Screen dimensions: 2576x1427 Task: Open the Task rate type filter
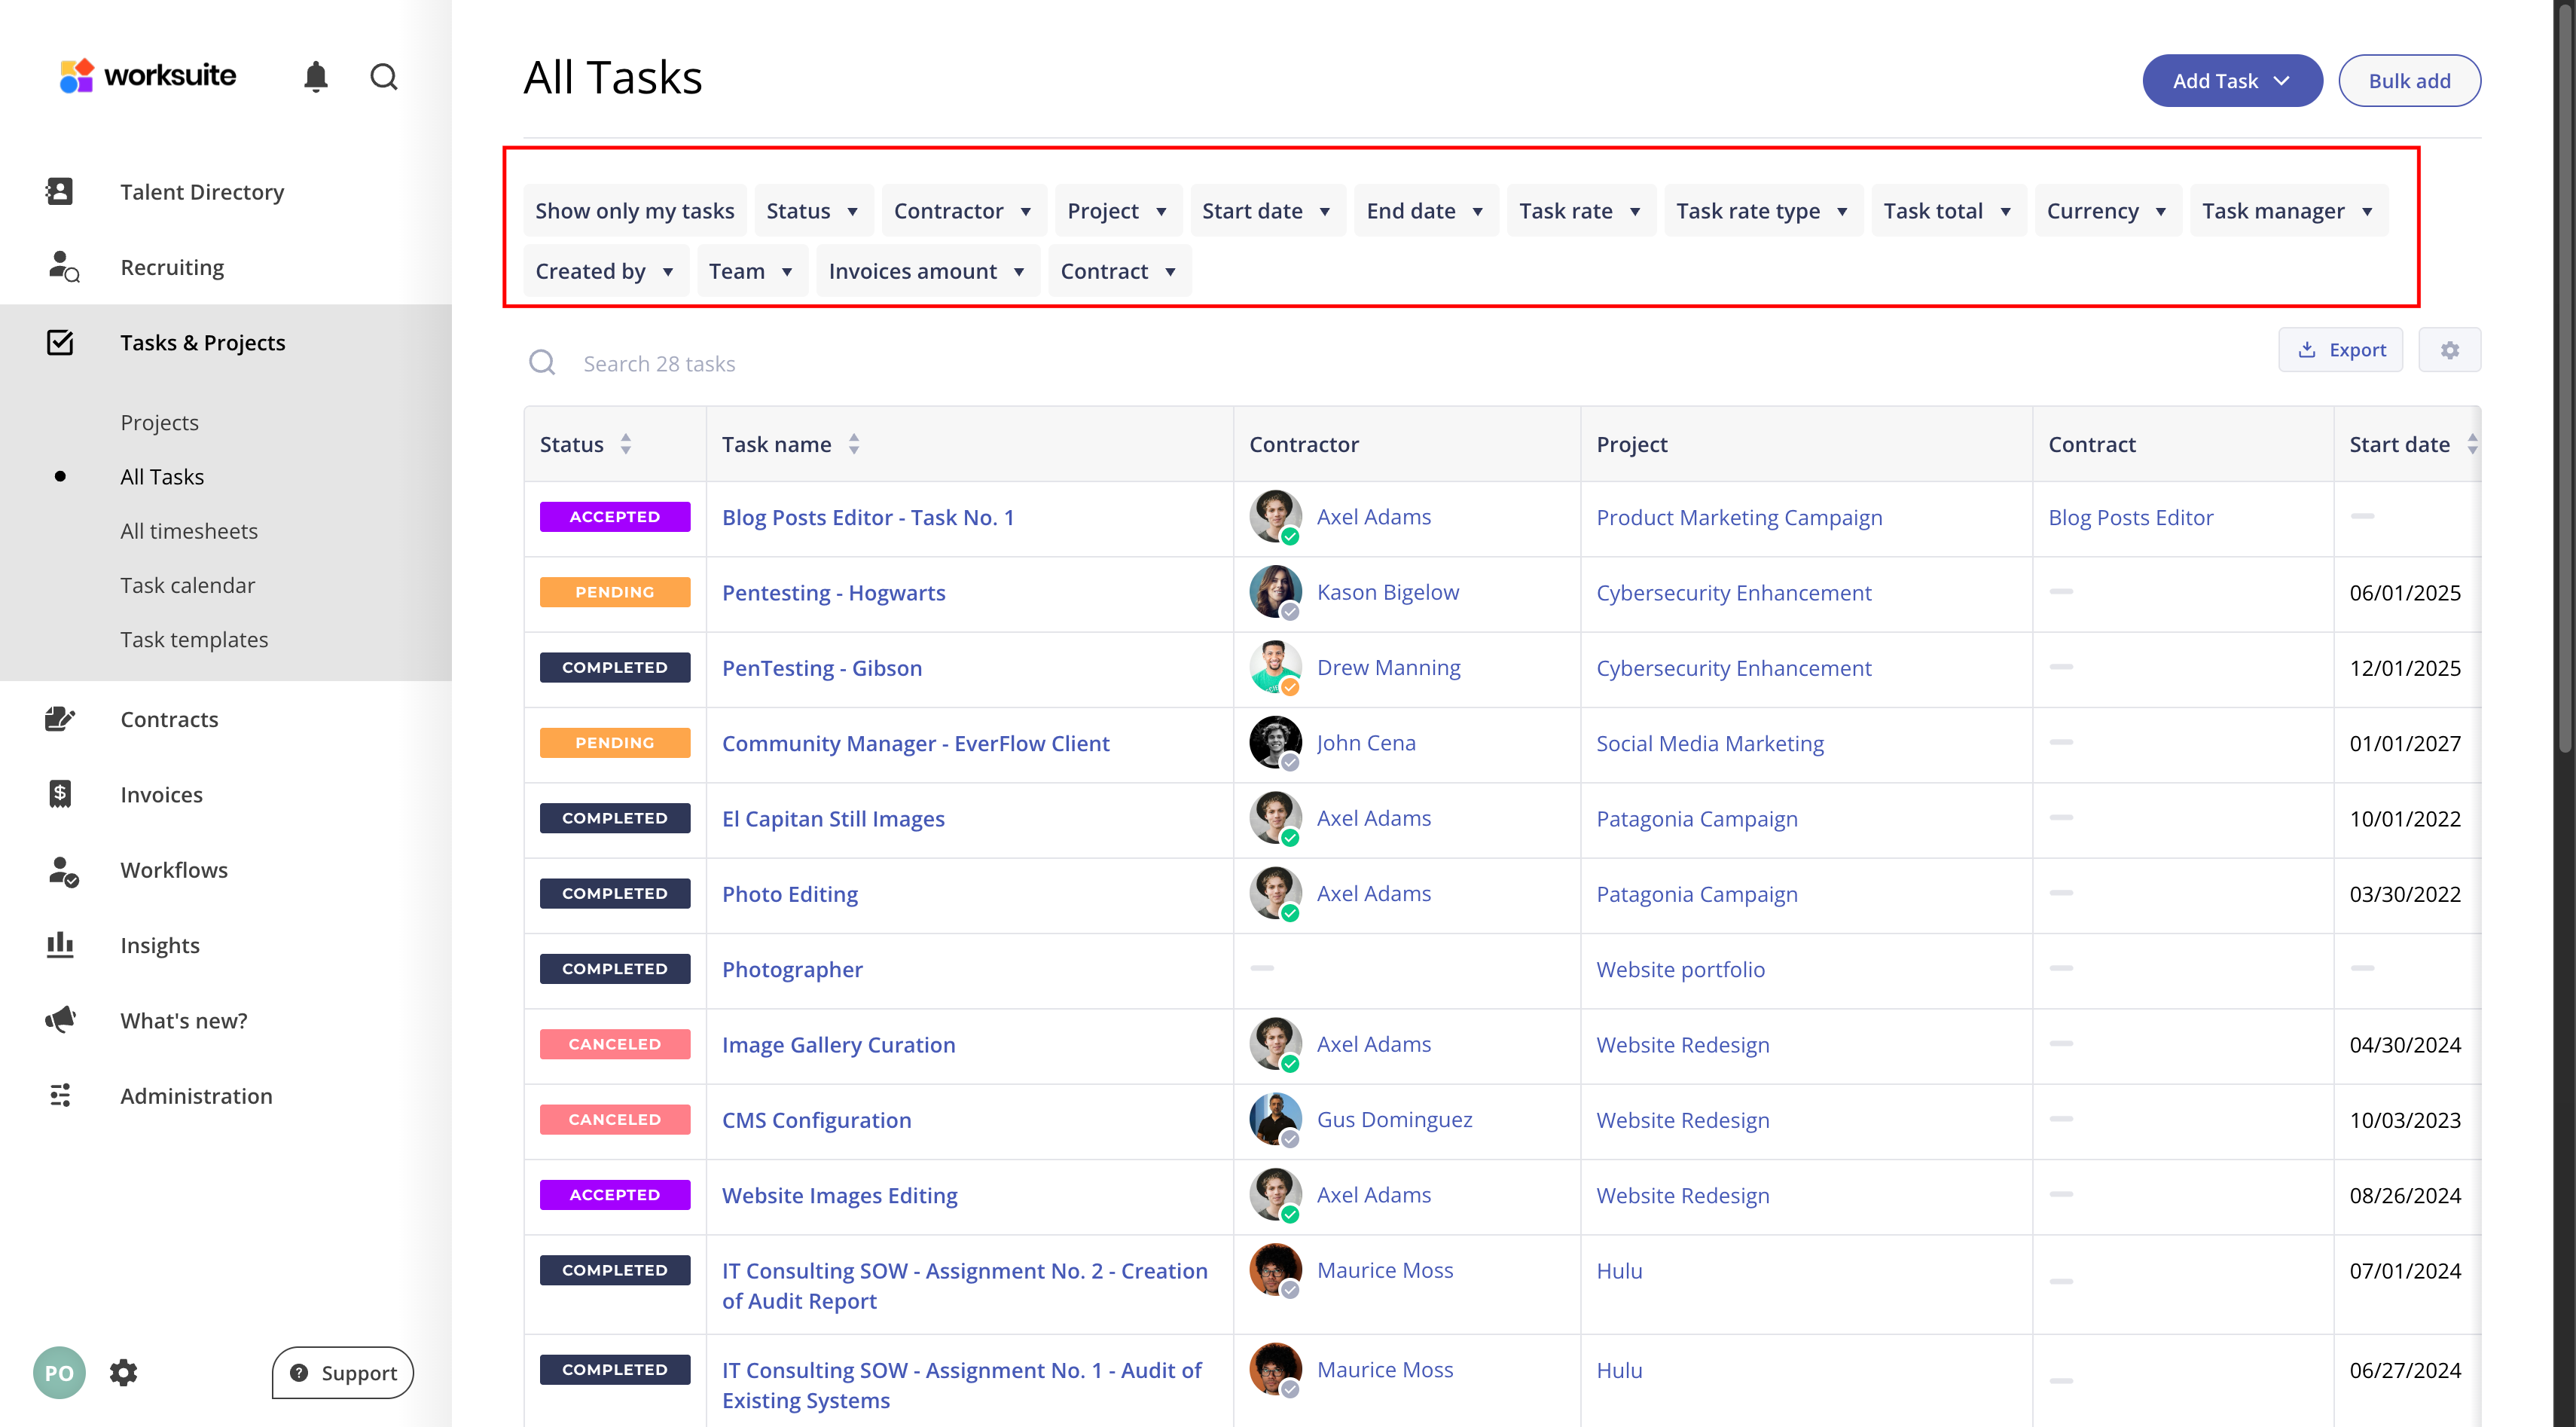[1762, 211]
